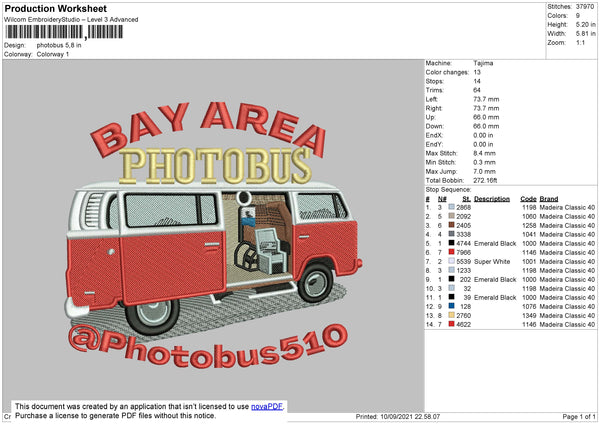The width and height of the screenshot is (600, 424).
Task: Click the brown swatch for stitch 2405
Action: [x=452, y=225]
